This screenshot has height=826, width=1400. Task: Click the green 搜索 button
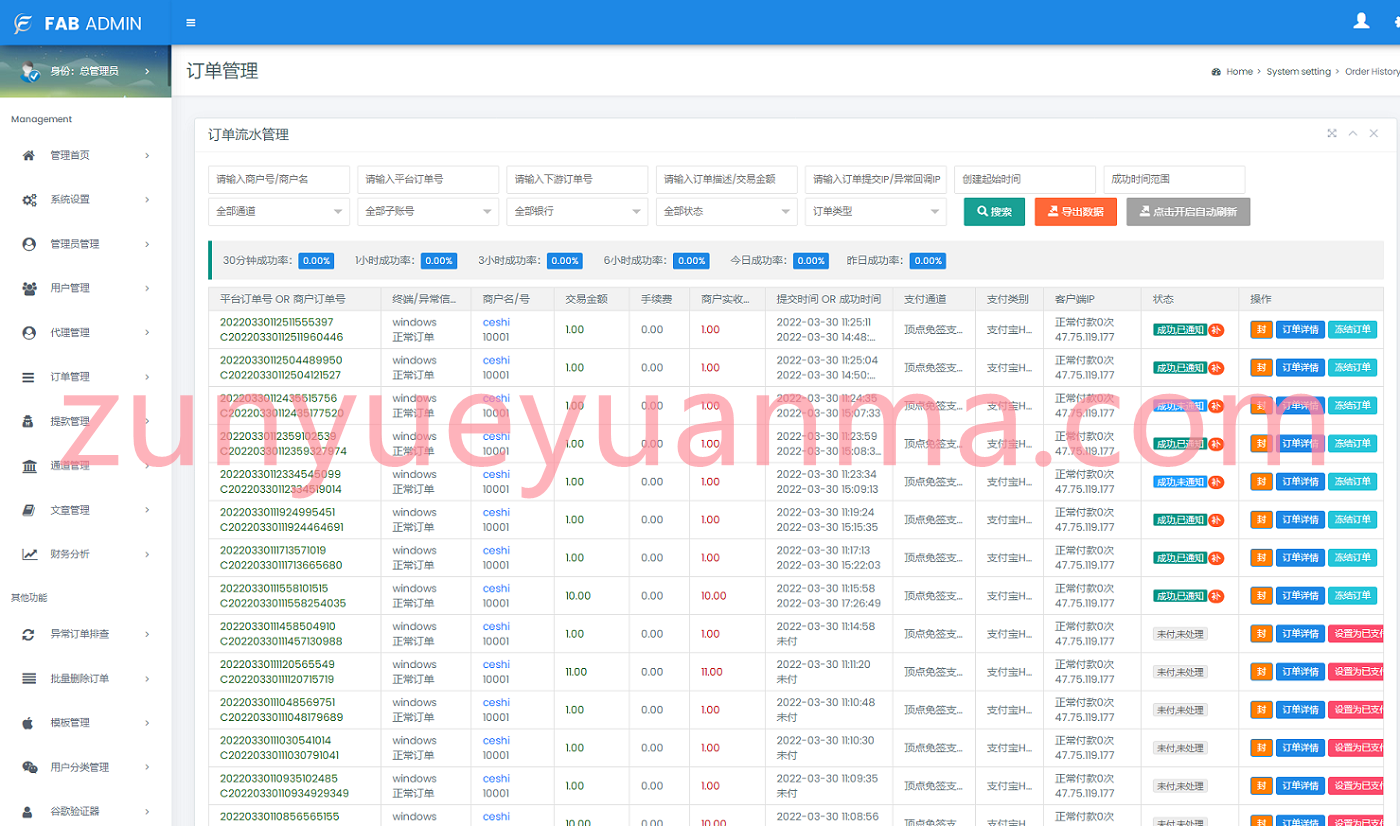994,212
